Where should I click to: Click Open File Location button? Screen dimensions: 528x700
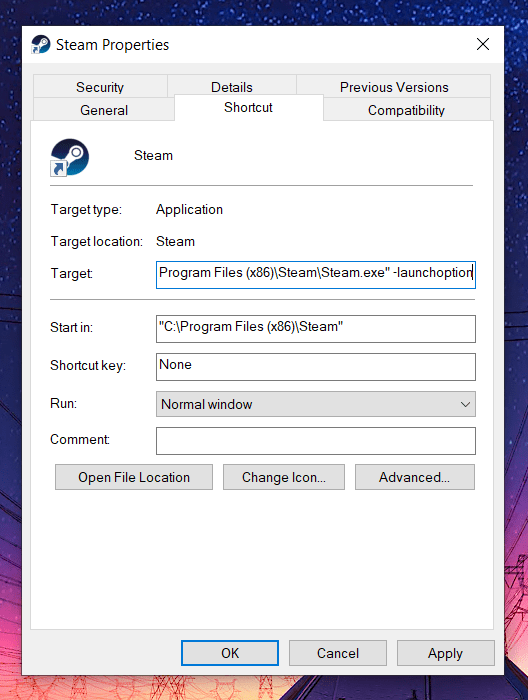click(134, 477)
